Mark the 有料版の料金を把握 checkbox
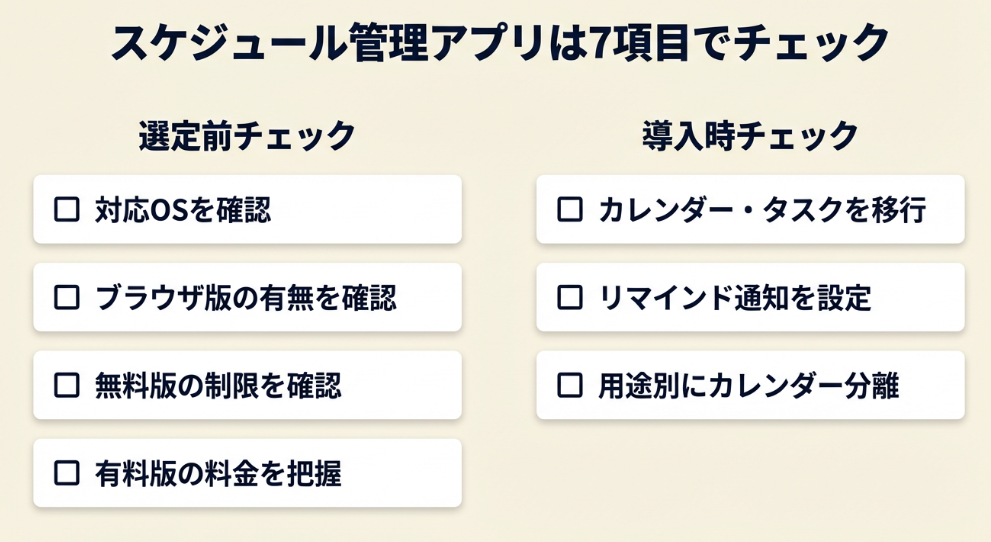 [x=67, y=473]
